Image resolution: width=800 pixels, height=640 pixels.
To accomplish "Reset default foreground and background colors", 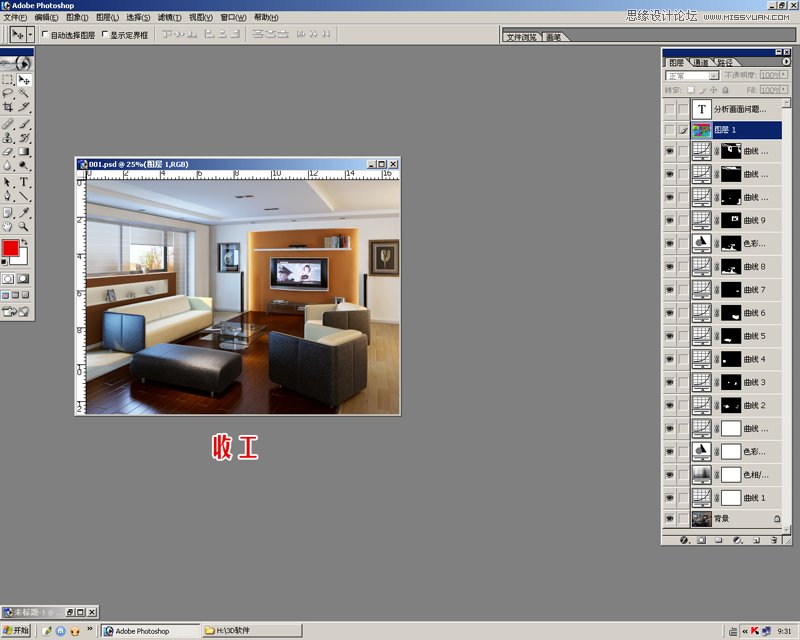I will click(x=5, y=262).
